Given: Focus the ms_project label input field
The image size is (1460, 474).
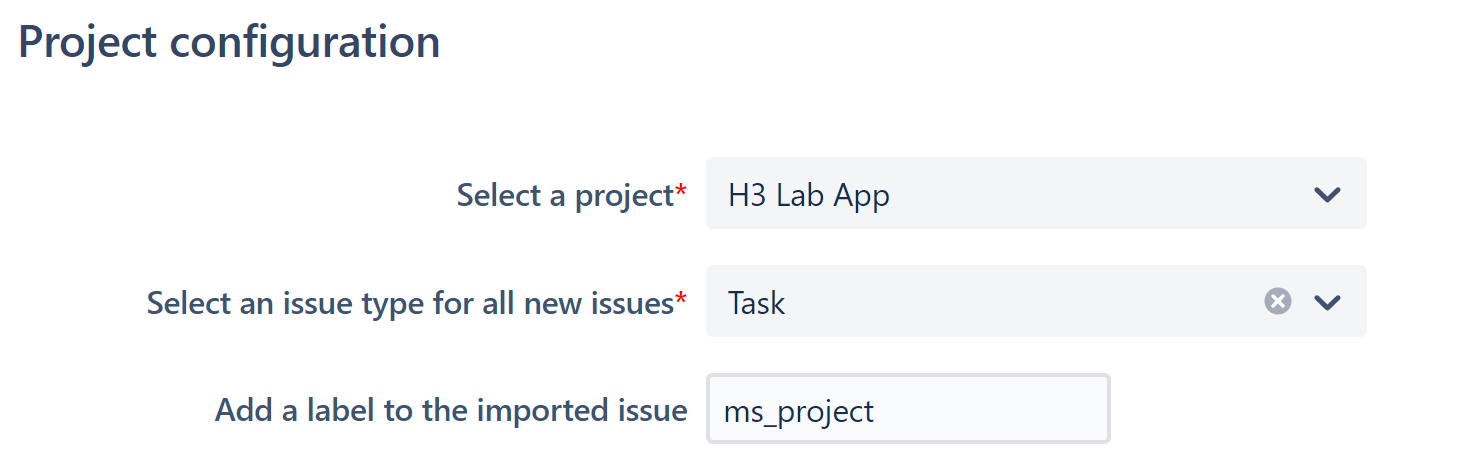Looking at the screenshot, I should [x=908, y=408].
